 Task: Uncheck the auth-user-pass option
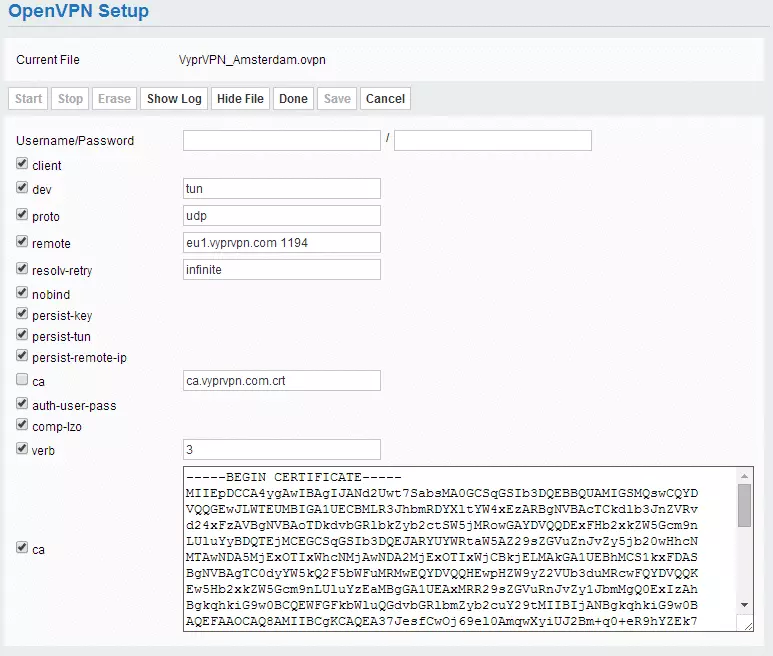[x=22, y=405]
